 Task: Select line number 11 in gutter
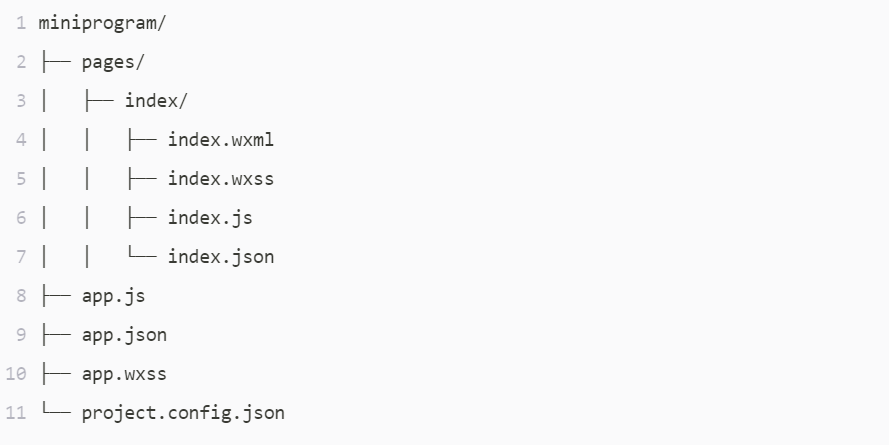pos(16,413)
